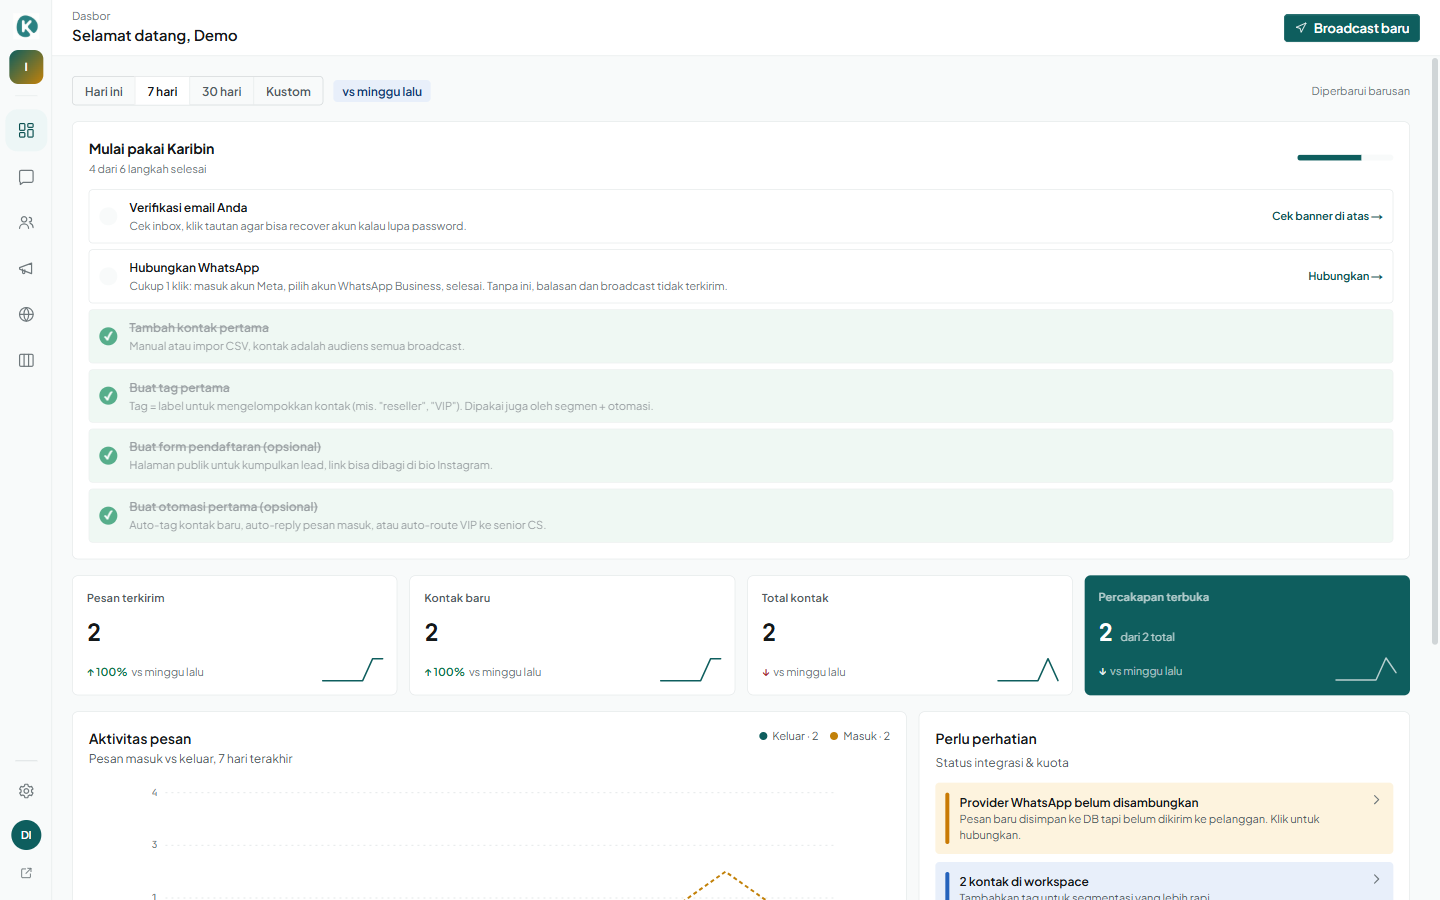Click the Pesan terkirim sparkline chart
Screen dimensions: 1440x900
[353, 669]
